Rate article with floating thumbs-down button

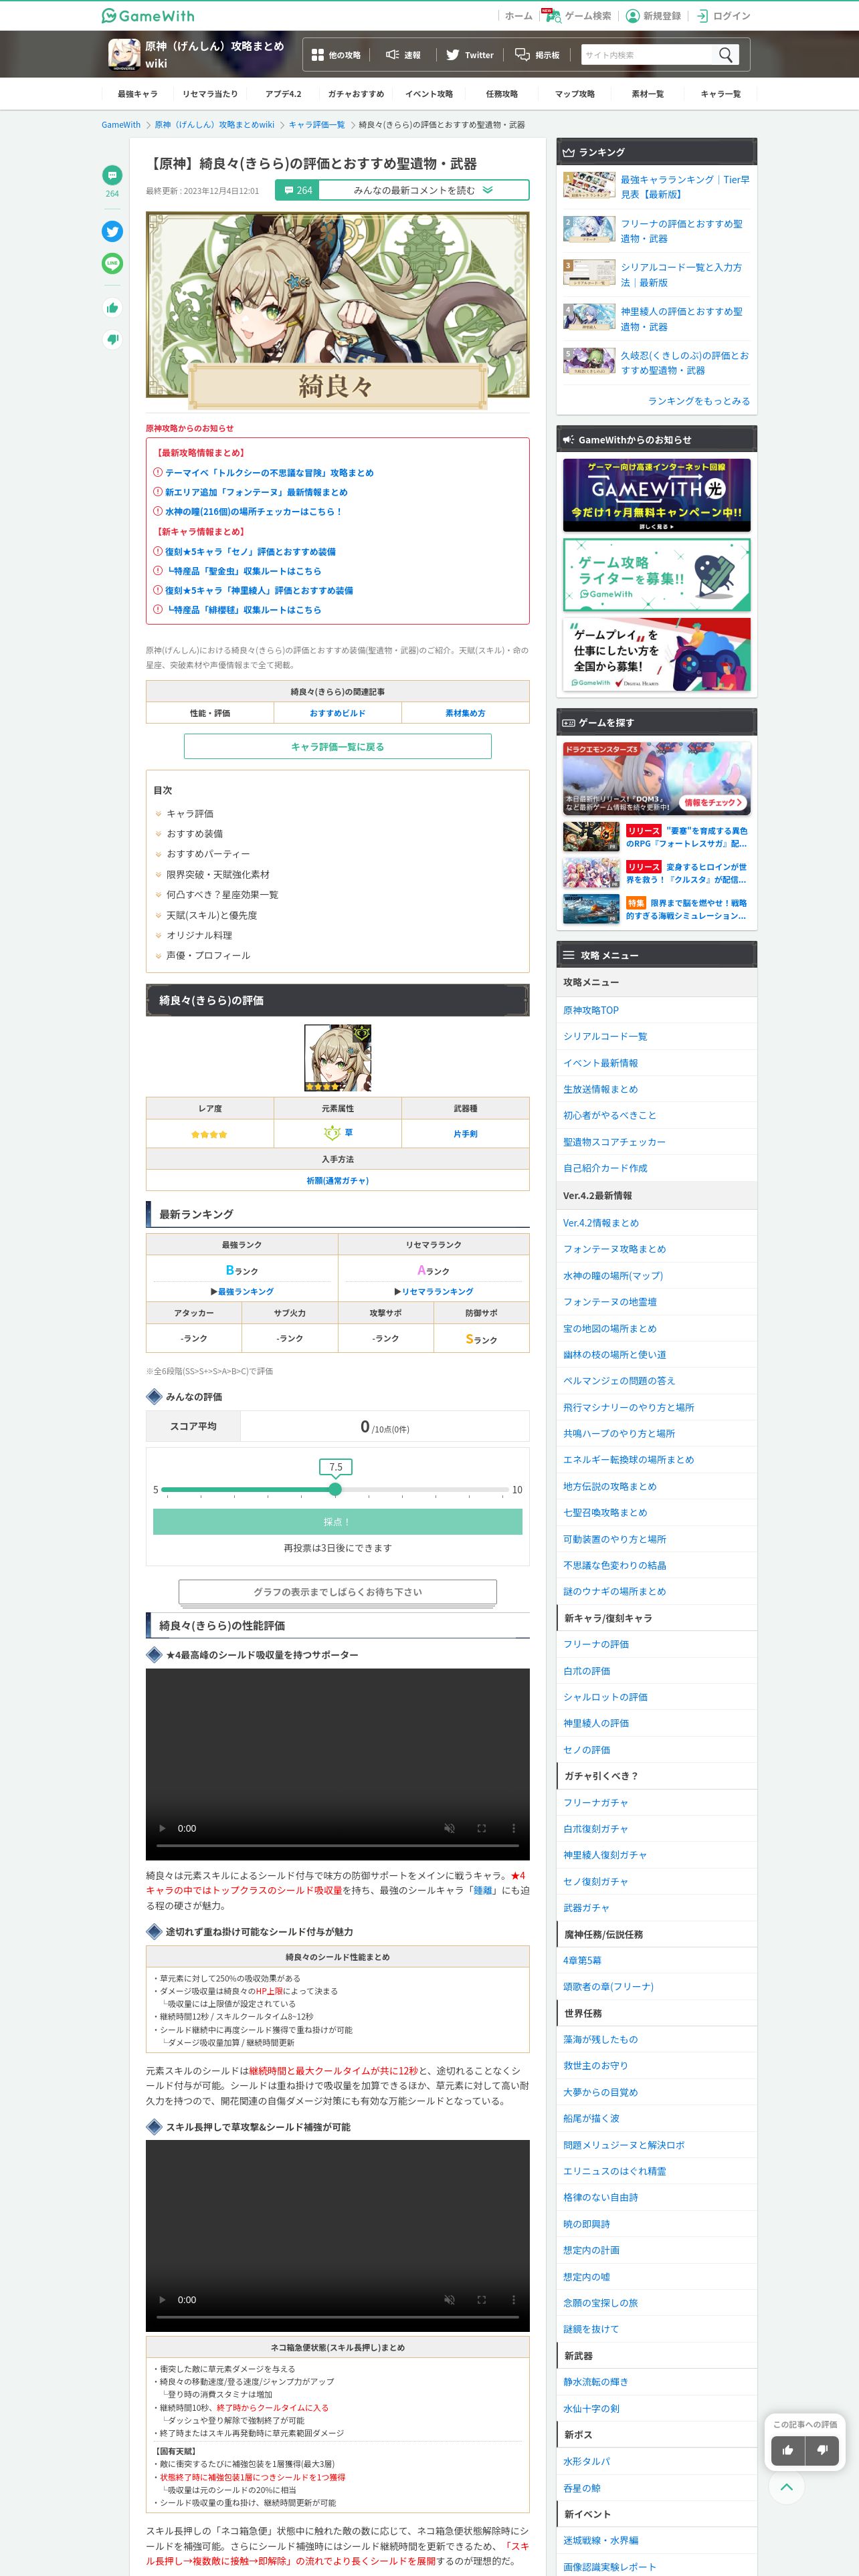click(822, 2450)
